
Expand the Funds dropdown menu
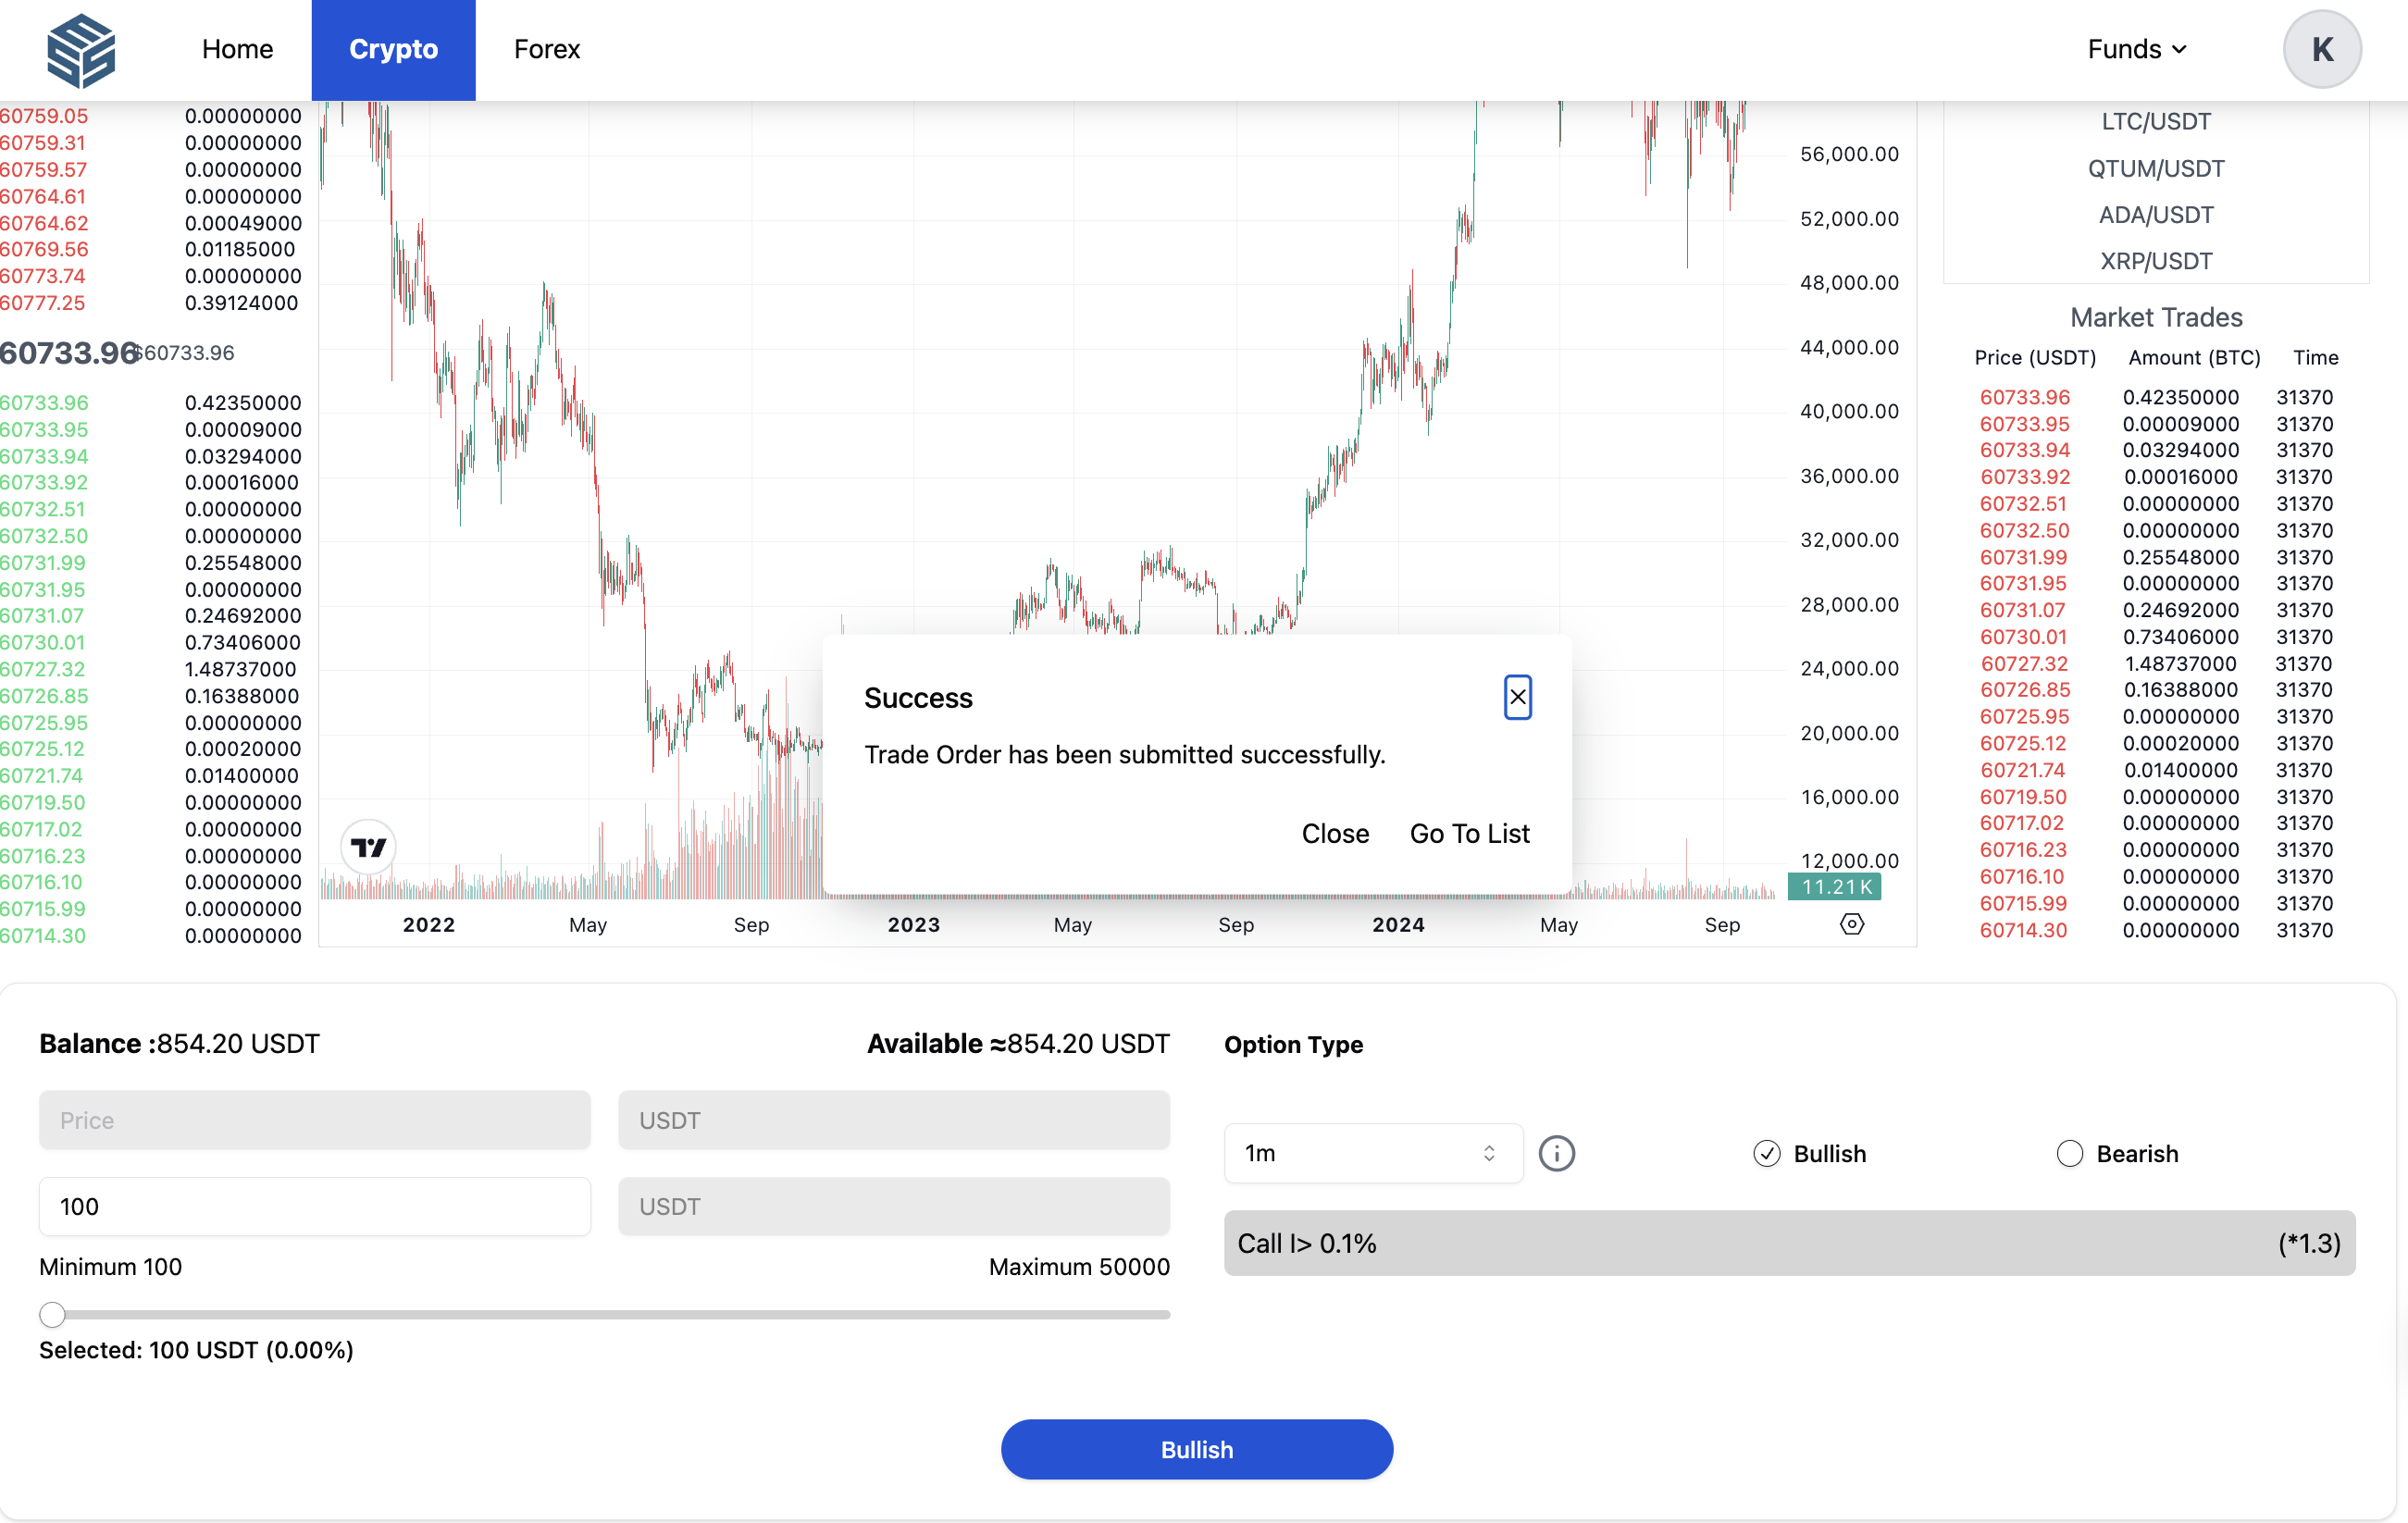point(2136,50)
